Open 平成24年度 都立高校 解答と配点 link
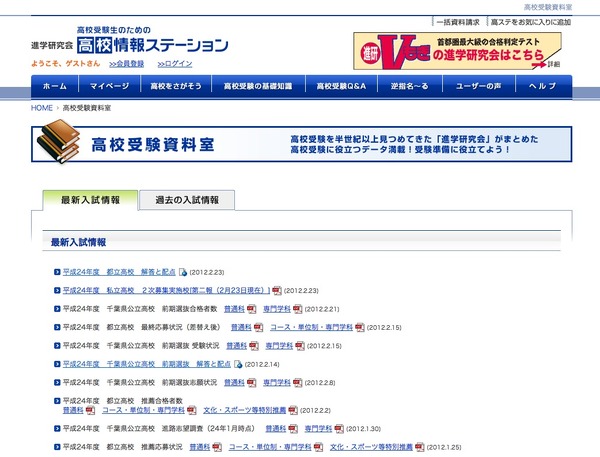Image resolution: width=600 pixels, height=457 pixels. (119, 272)
